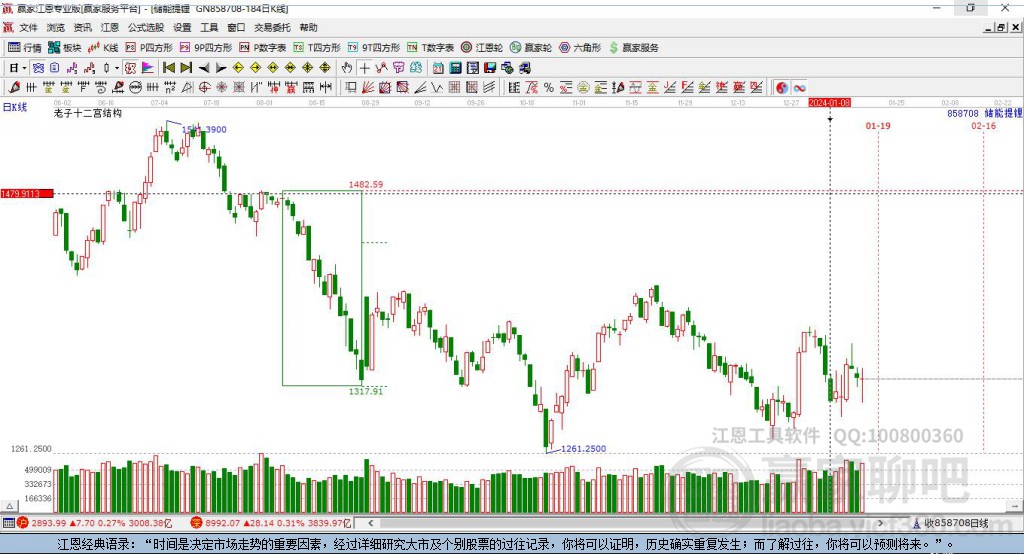Viewport: 1024px width, 554px height.
Task: Open the T四方形 tool
Action: pyautogui.click(x=317, y=48)
